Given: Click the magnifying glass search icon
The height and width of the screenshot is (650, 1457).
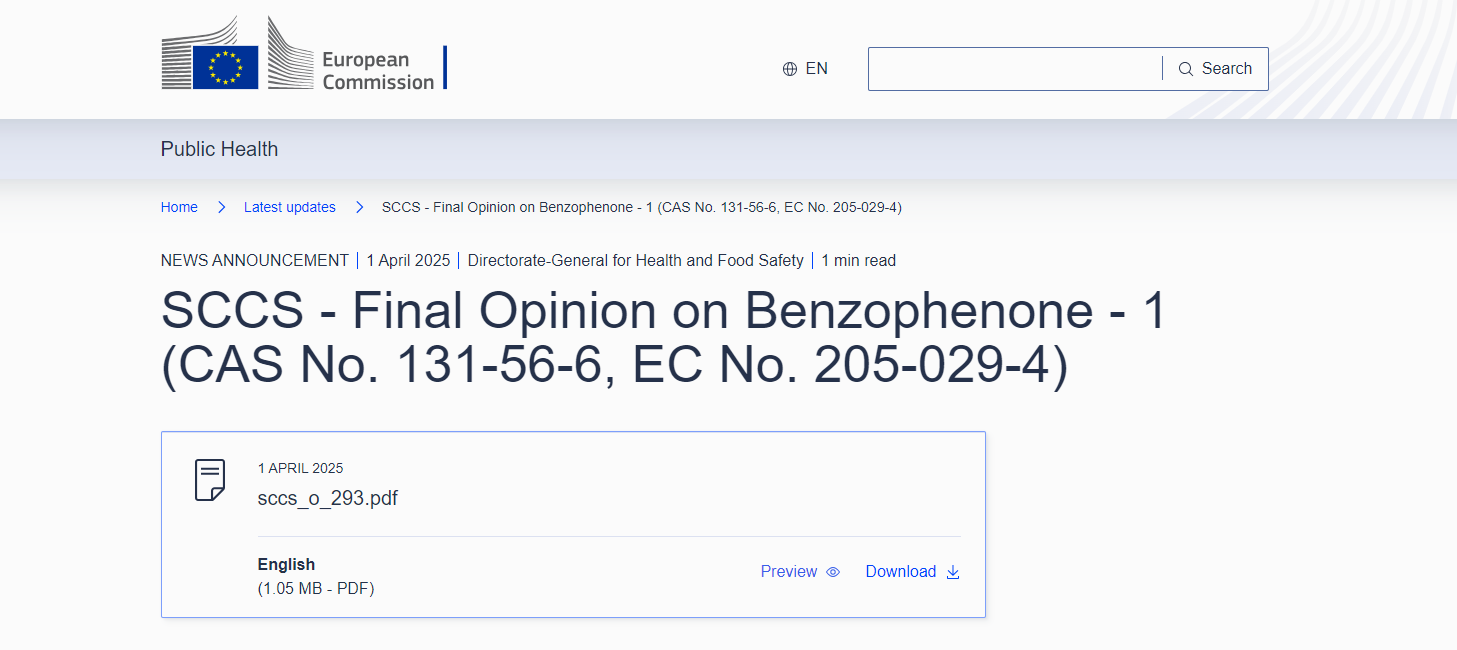Looking at the screenshot, I should coord(1186,69).
